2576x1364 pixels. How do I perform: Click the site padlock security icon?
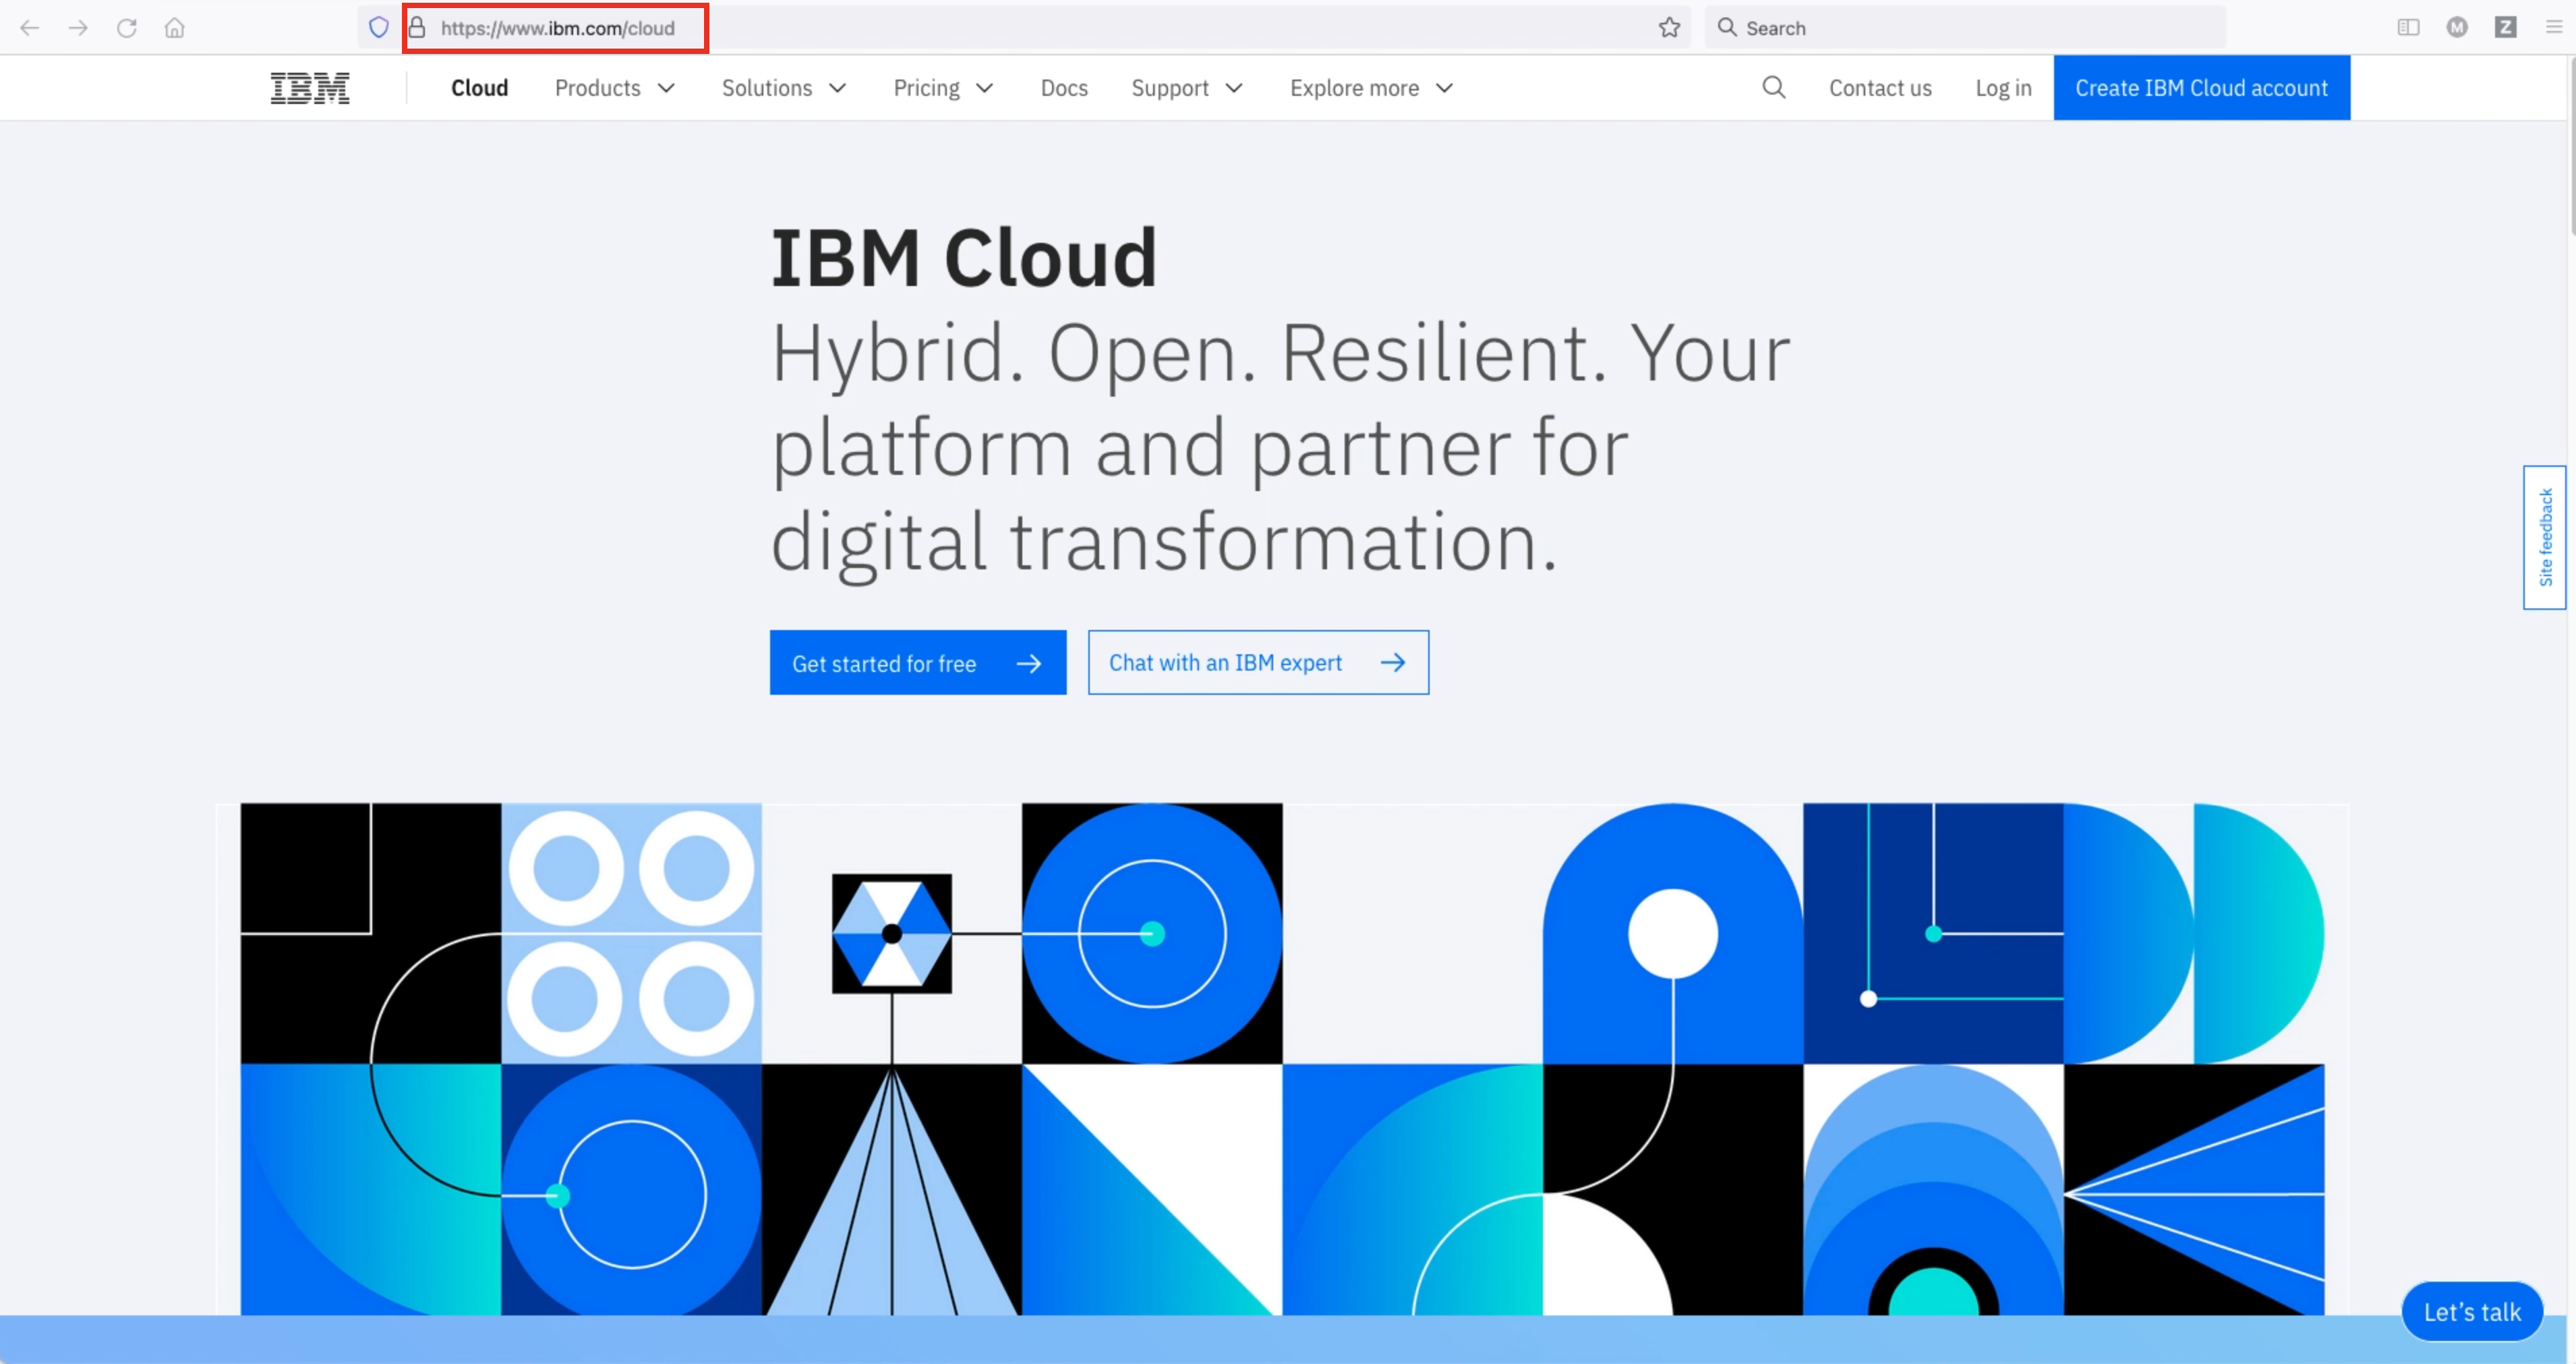tap(417, 28)
